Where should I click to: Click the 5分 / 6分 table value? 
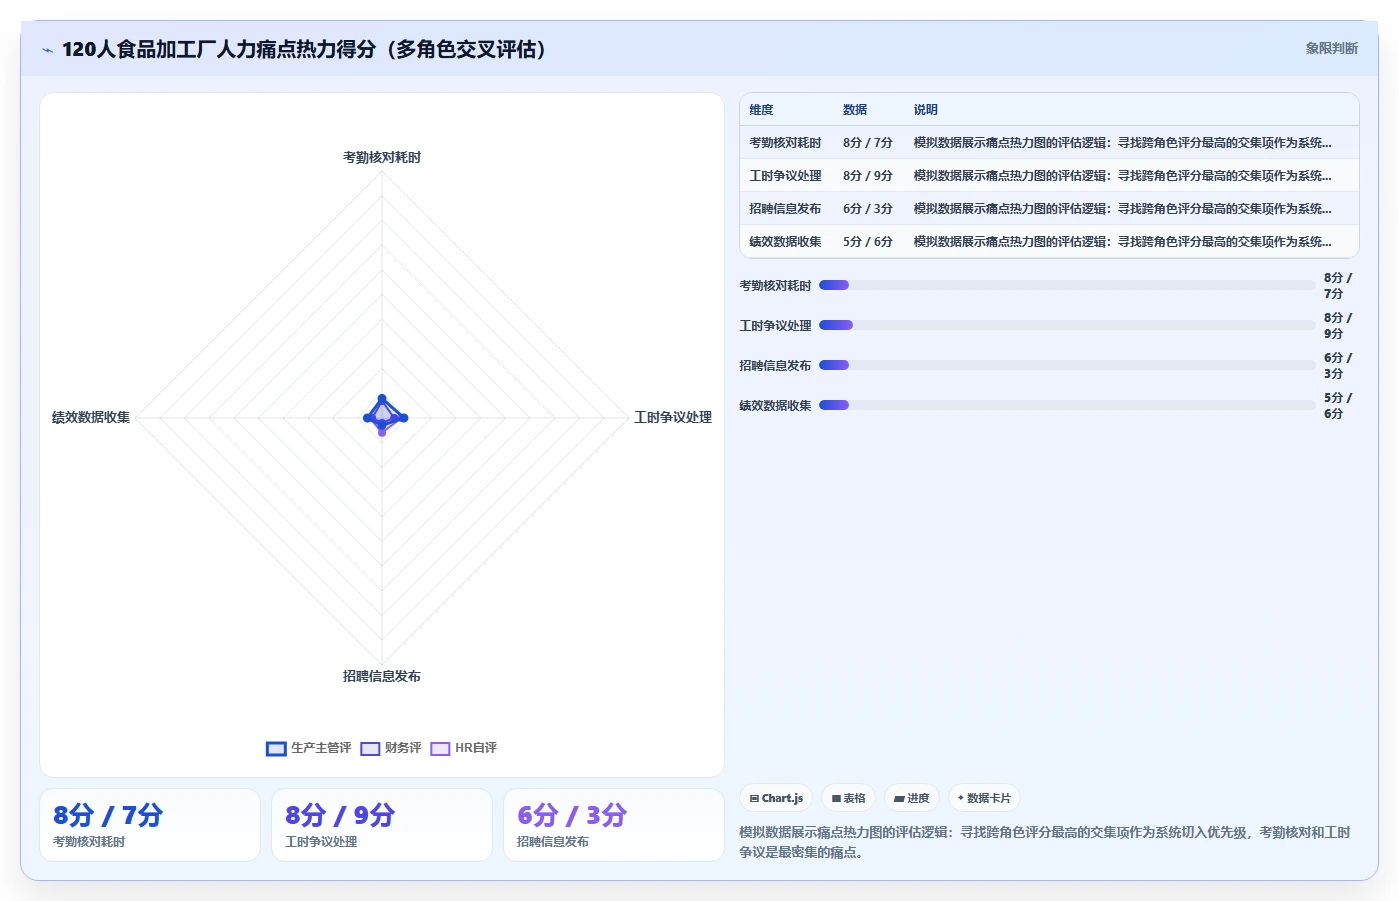click(868, 242)
